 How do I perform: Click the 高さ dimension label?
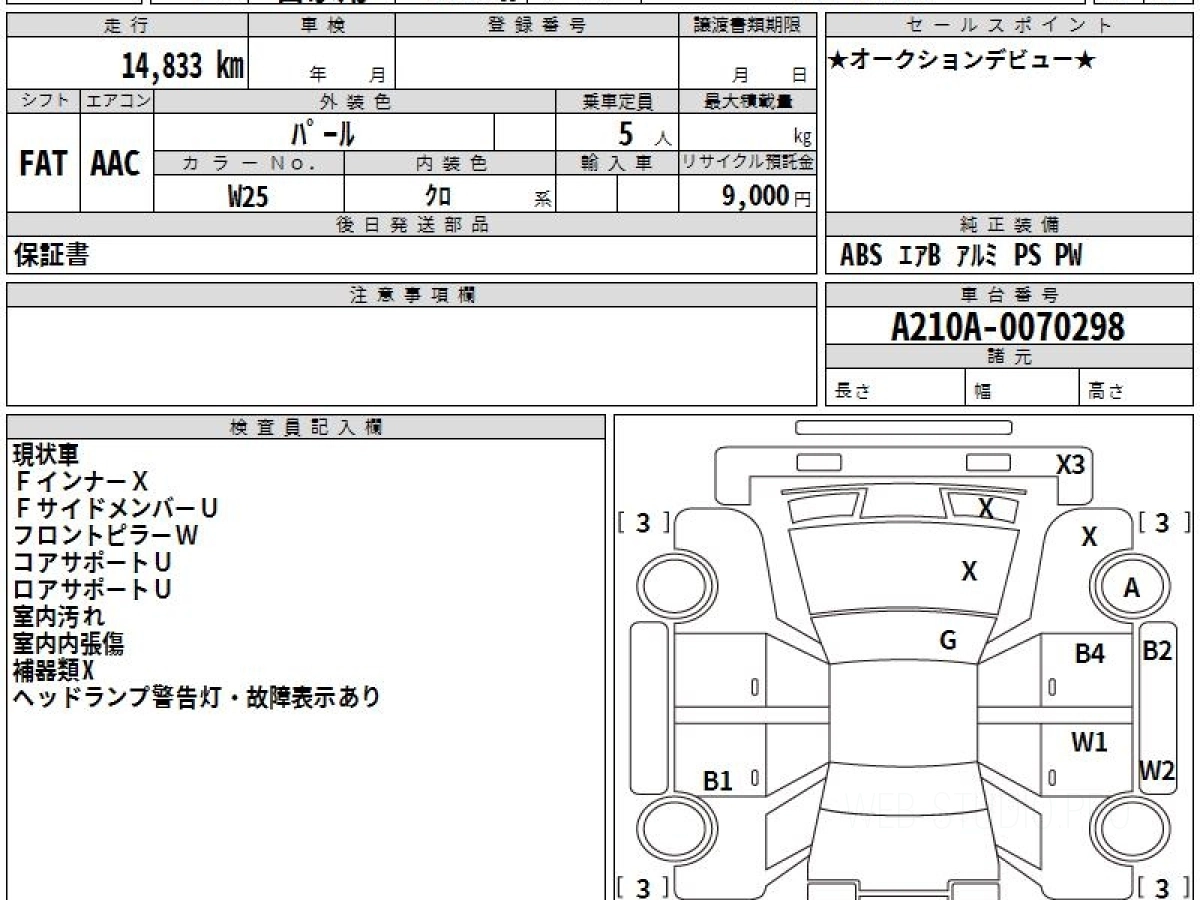tap(1106, 392)
